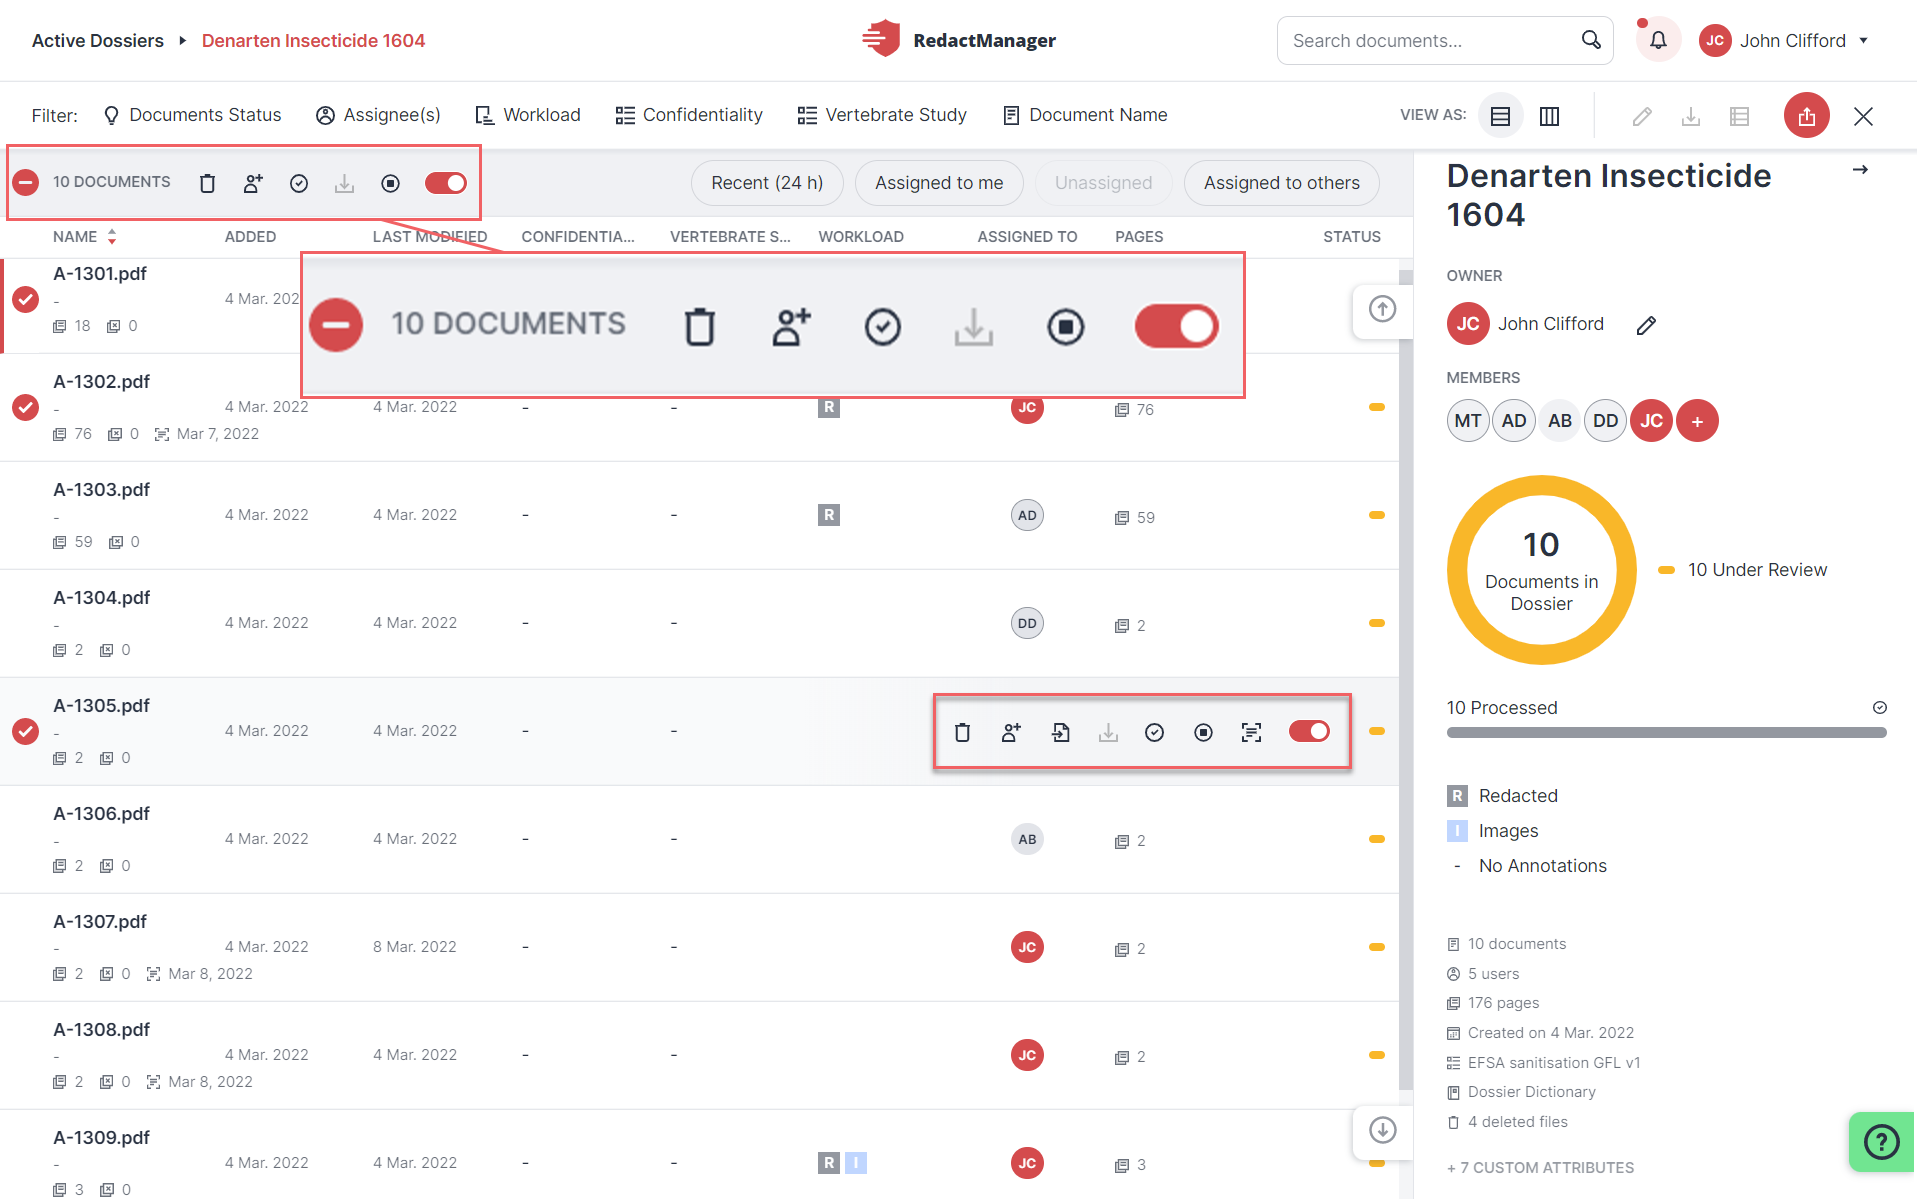Image resolution: width=1917 pixels, height=1201 pixels.
Task: Assign a user to A-1305.pdf row
Action: tap(1011, 732)
